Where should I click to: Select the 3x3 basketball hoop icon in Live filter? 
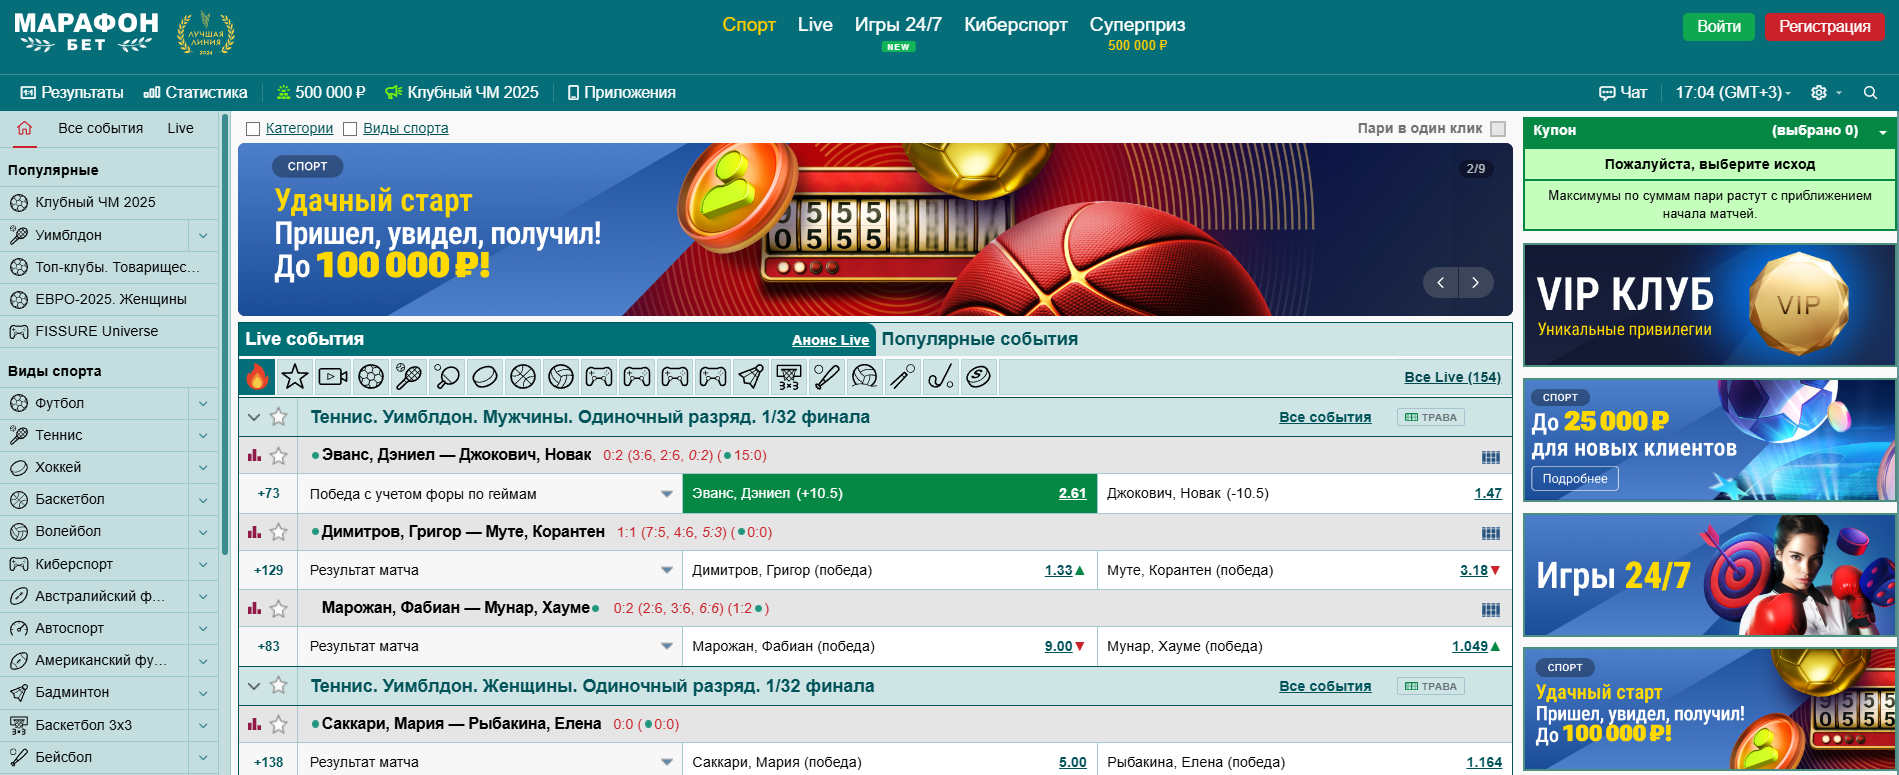(789, 377)
